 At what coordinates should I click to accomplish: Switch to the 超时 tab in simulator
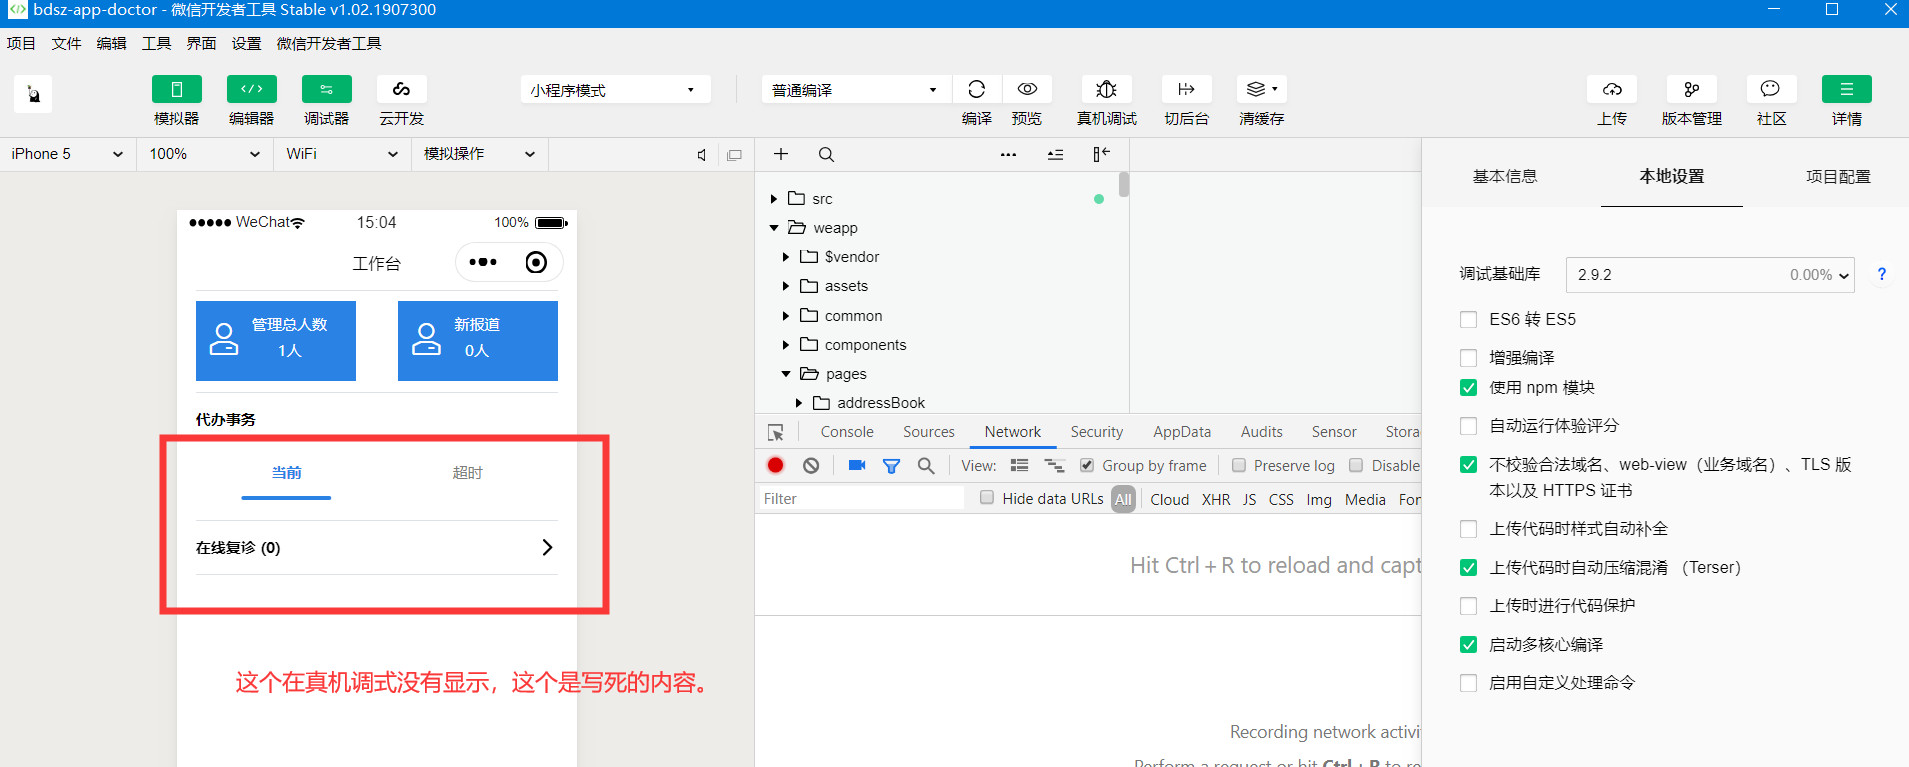pyautogui.click(x=468, y=473)
